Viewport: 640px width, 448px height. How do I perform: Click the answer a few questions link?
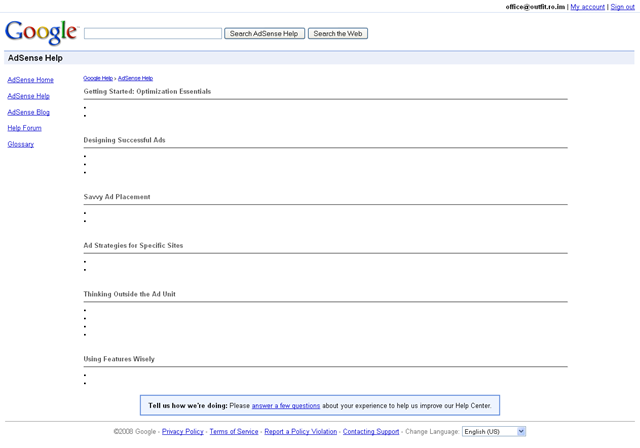[x=286, y=406]
